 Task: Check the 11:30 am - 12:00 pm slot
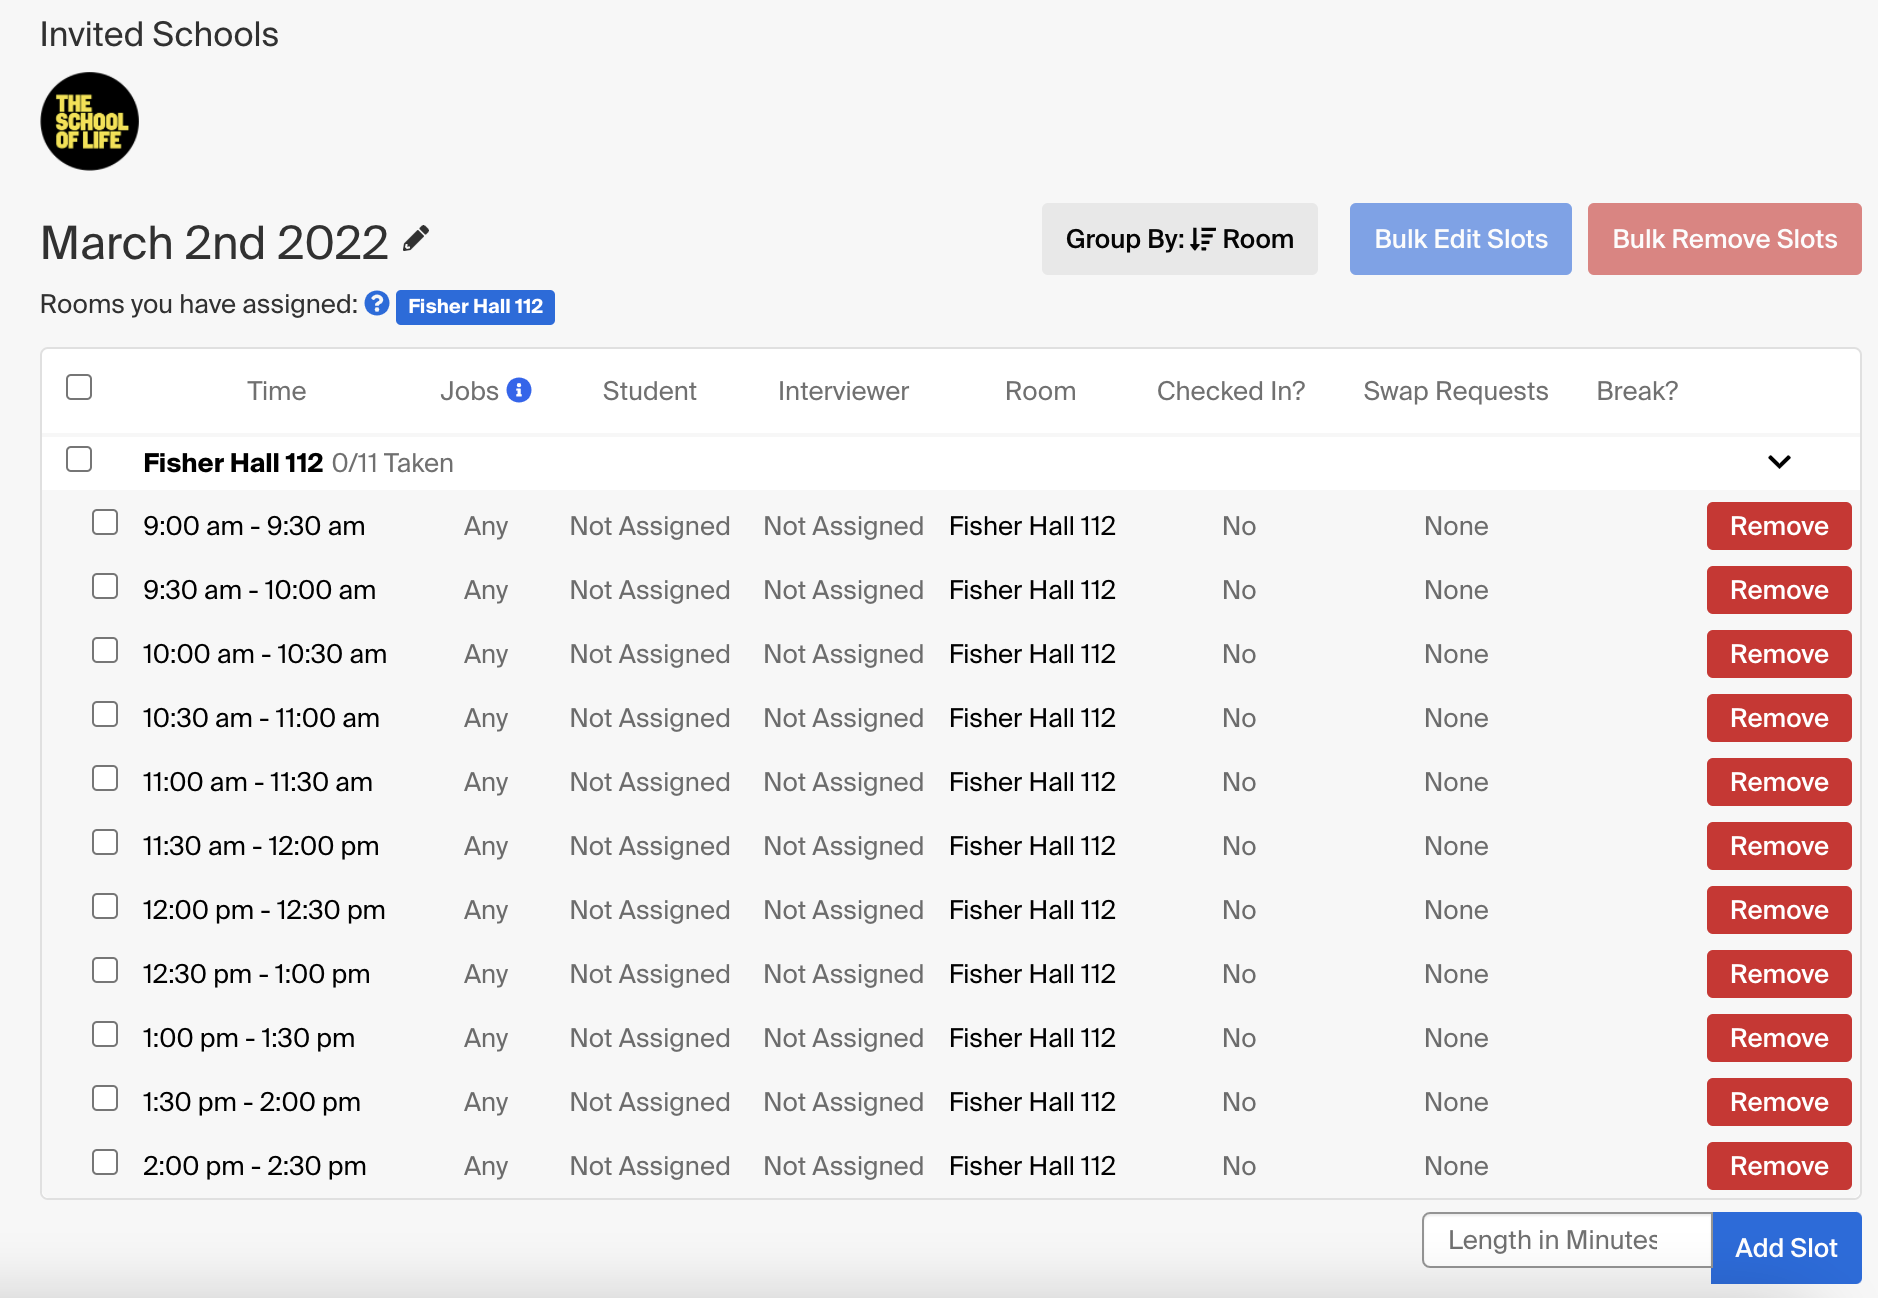105,842
